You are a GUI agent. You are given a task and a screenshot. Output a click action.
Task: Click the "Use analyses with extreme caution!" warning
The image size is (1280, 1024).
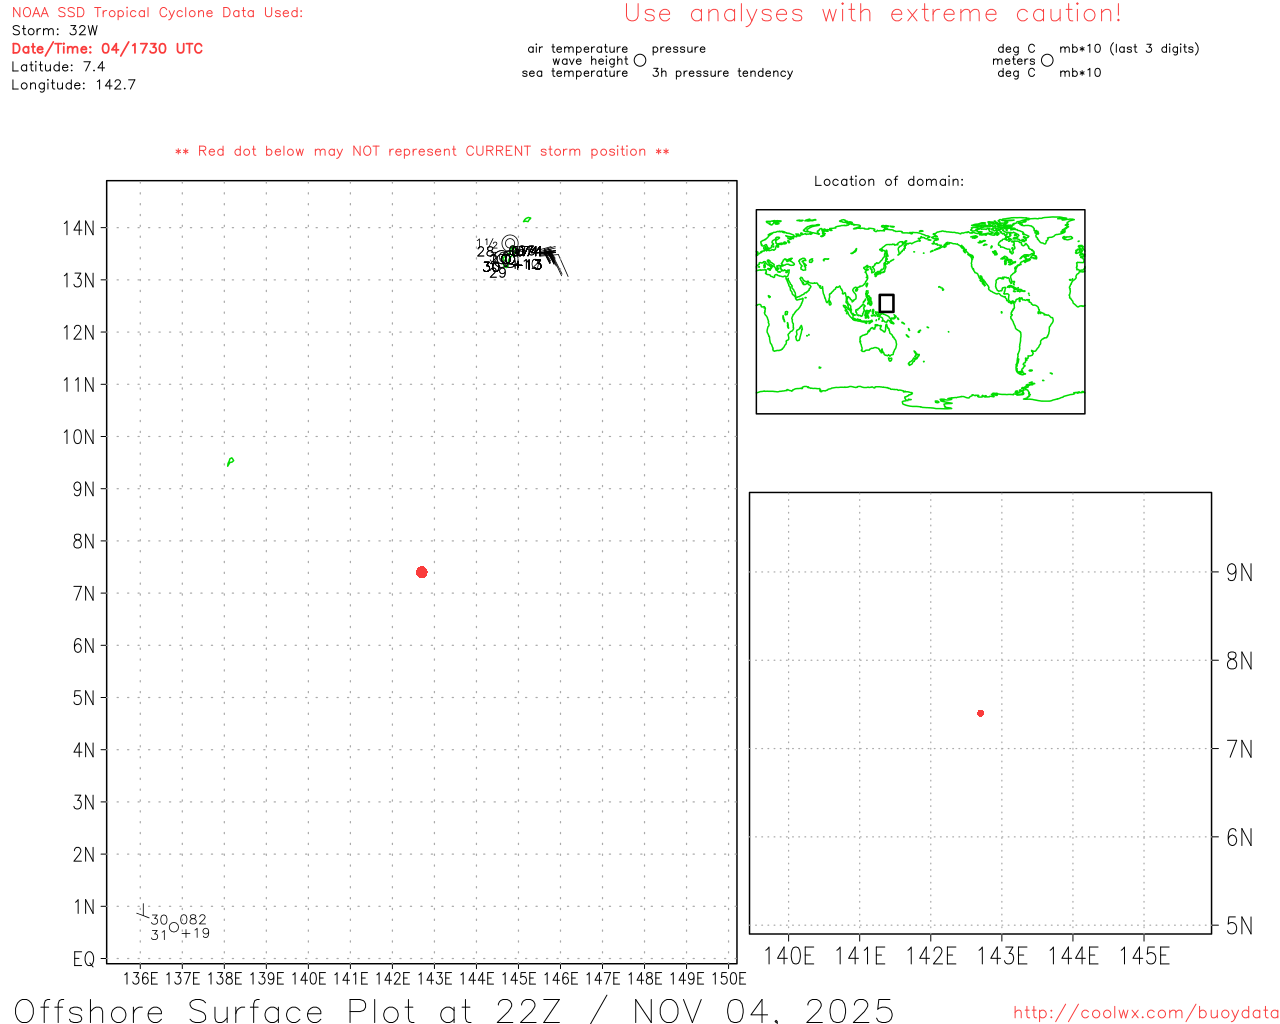873,14
